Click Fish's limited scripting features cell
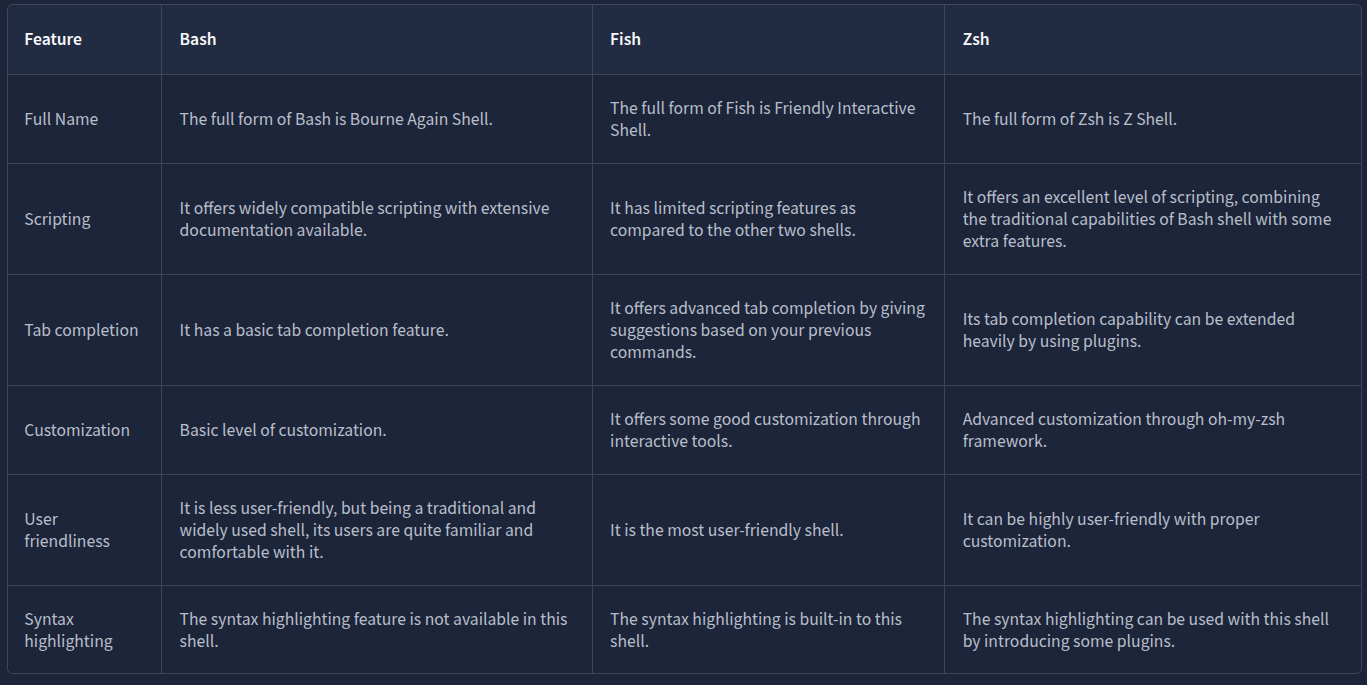Screen dimensions: 1367x685 coord(733,219)
